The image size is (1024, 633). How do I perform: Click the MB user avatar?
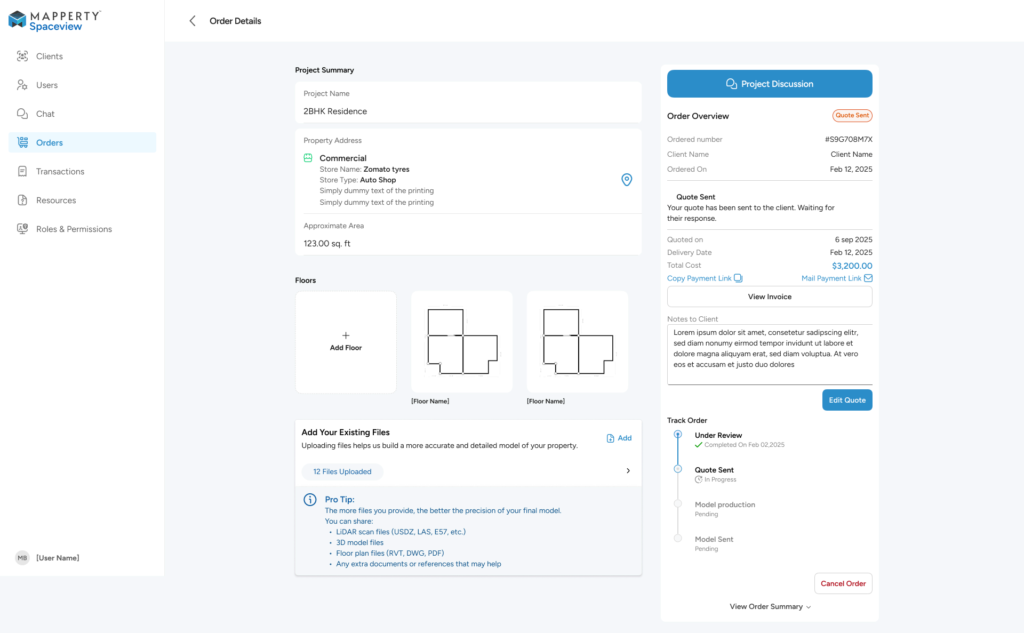coord(22,558)
